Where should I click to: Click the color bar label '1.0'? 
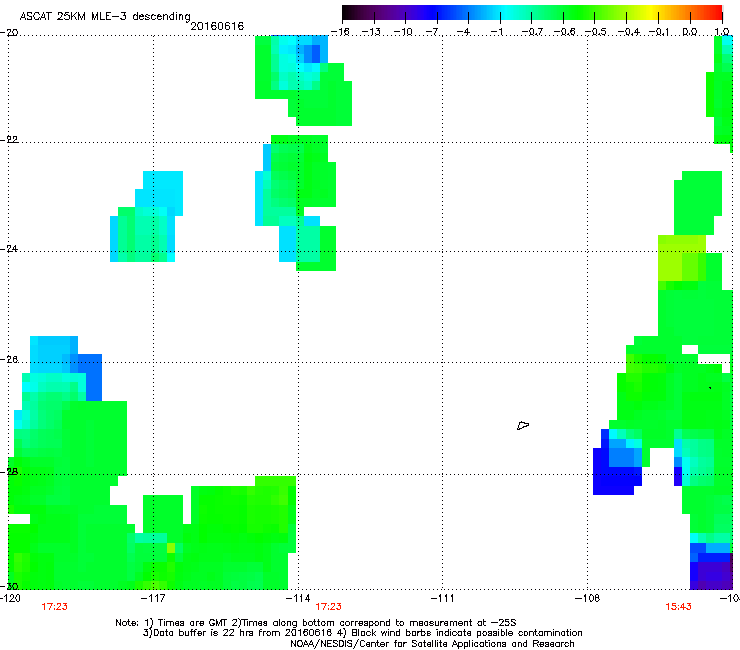point(722,32)
